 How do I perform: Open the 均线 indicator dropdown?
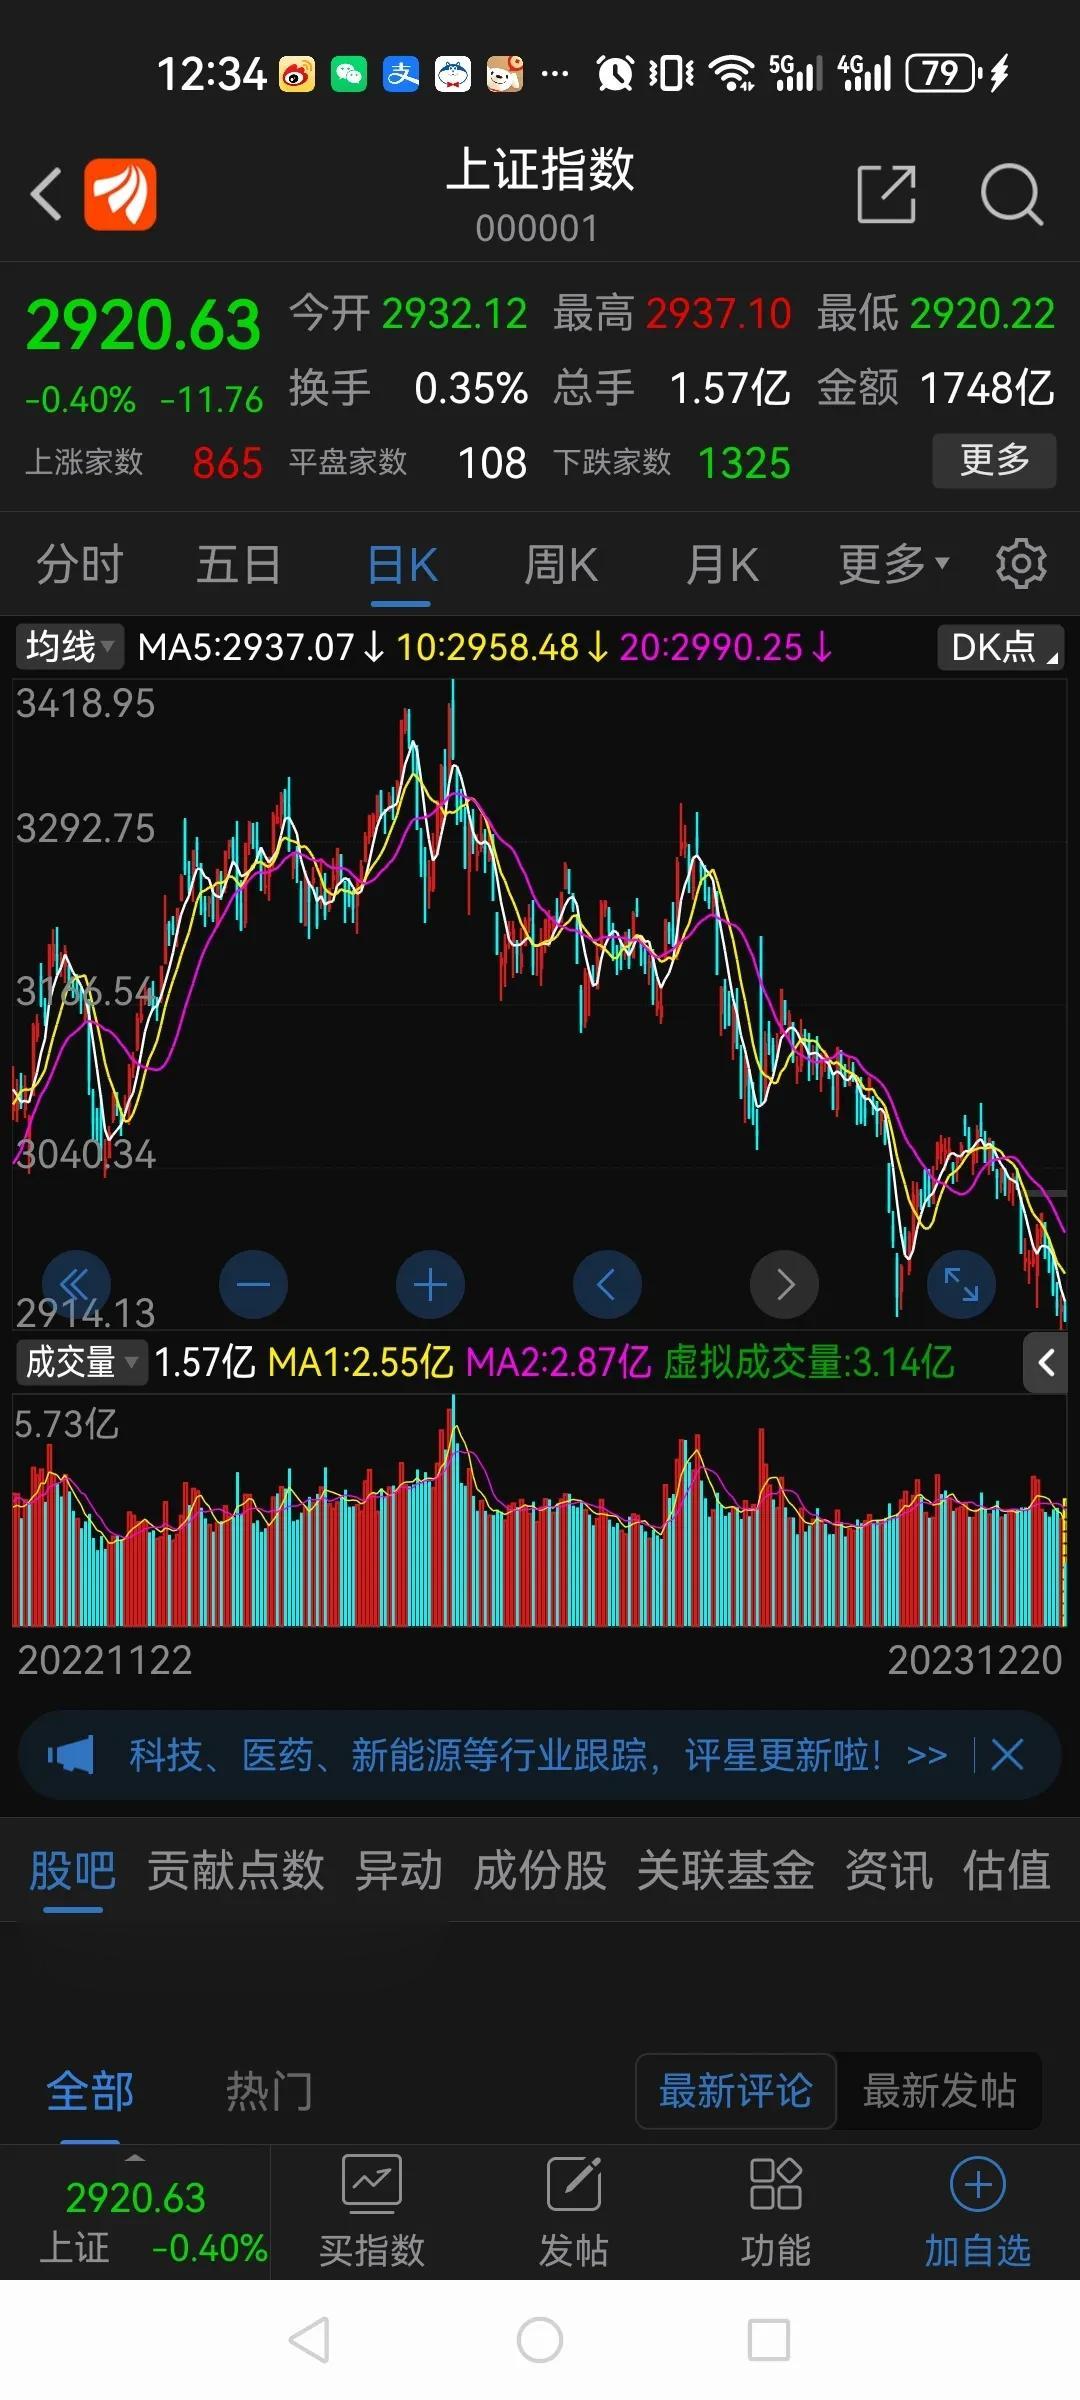pyautogui.click(x=69, y=647)
